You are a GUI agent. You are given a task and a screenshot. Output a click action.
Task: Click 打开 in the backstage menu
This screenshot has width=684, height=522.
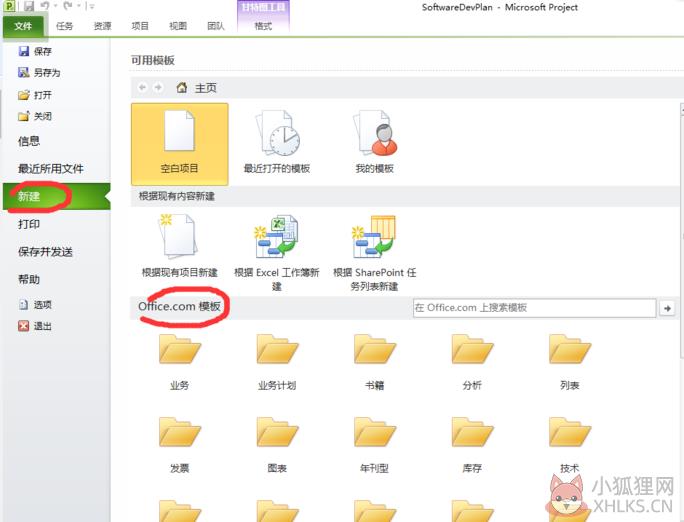coord(35,95)
